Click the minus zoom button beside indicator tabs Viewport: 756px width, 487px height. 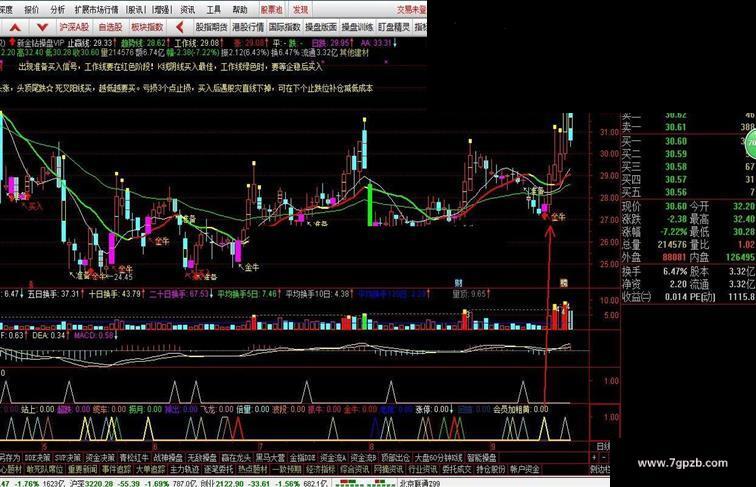pos(604,458)
